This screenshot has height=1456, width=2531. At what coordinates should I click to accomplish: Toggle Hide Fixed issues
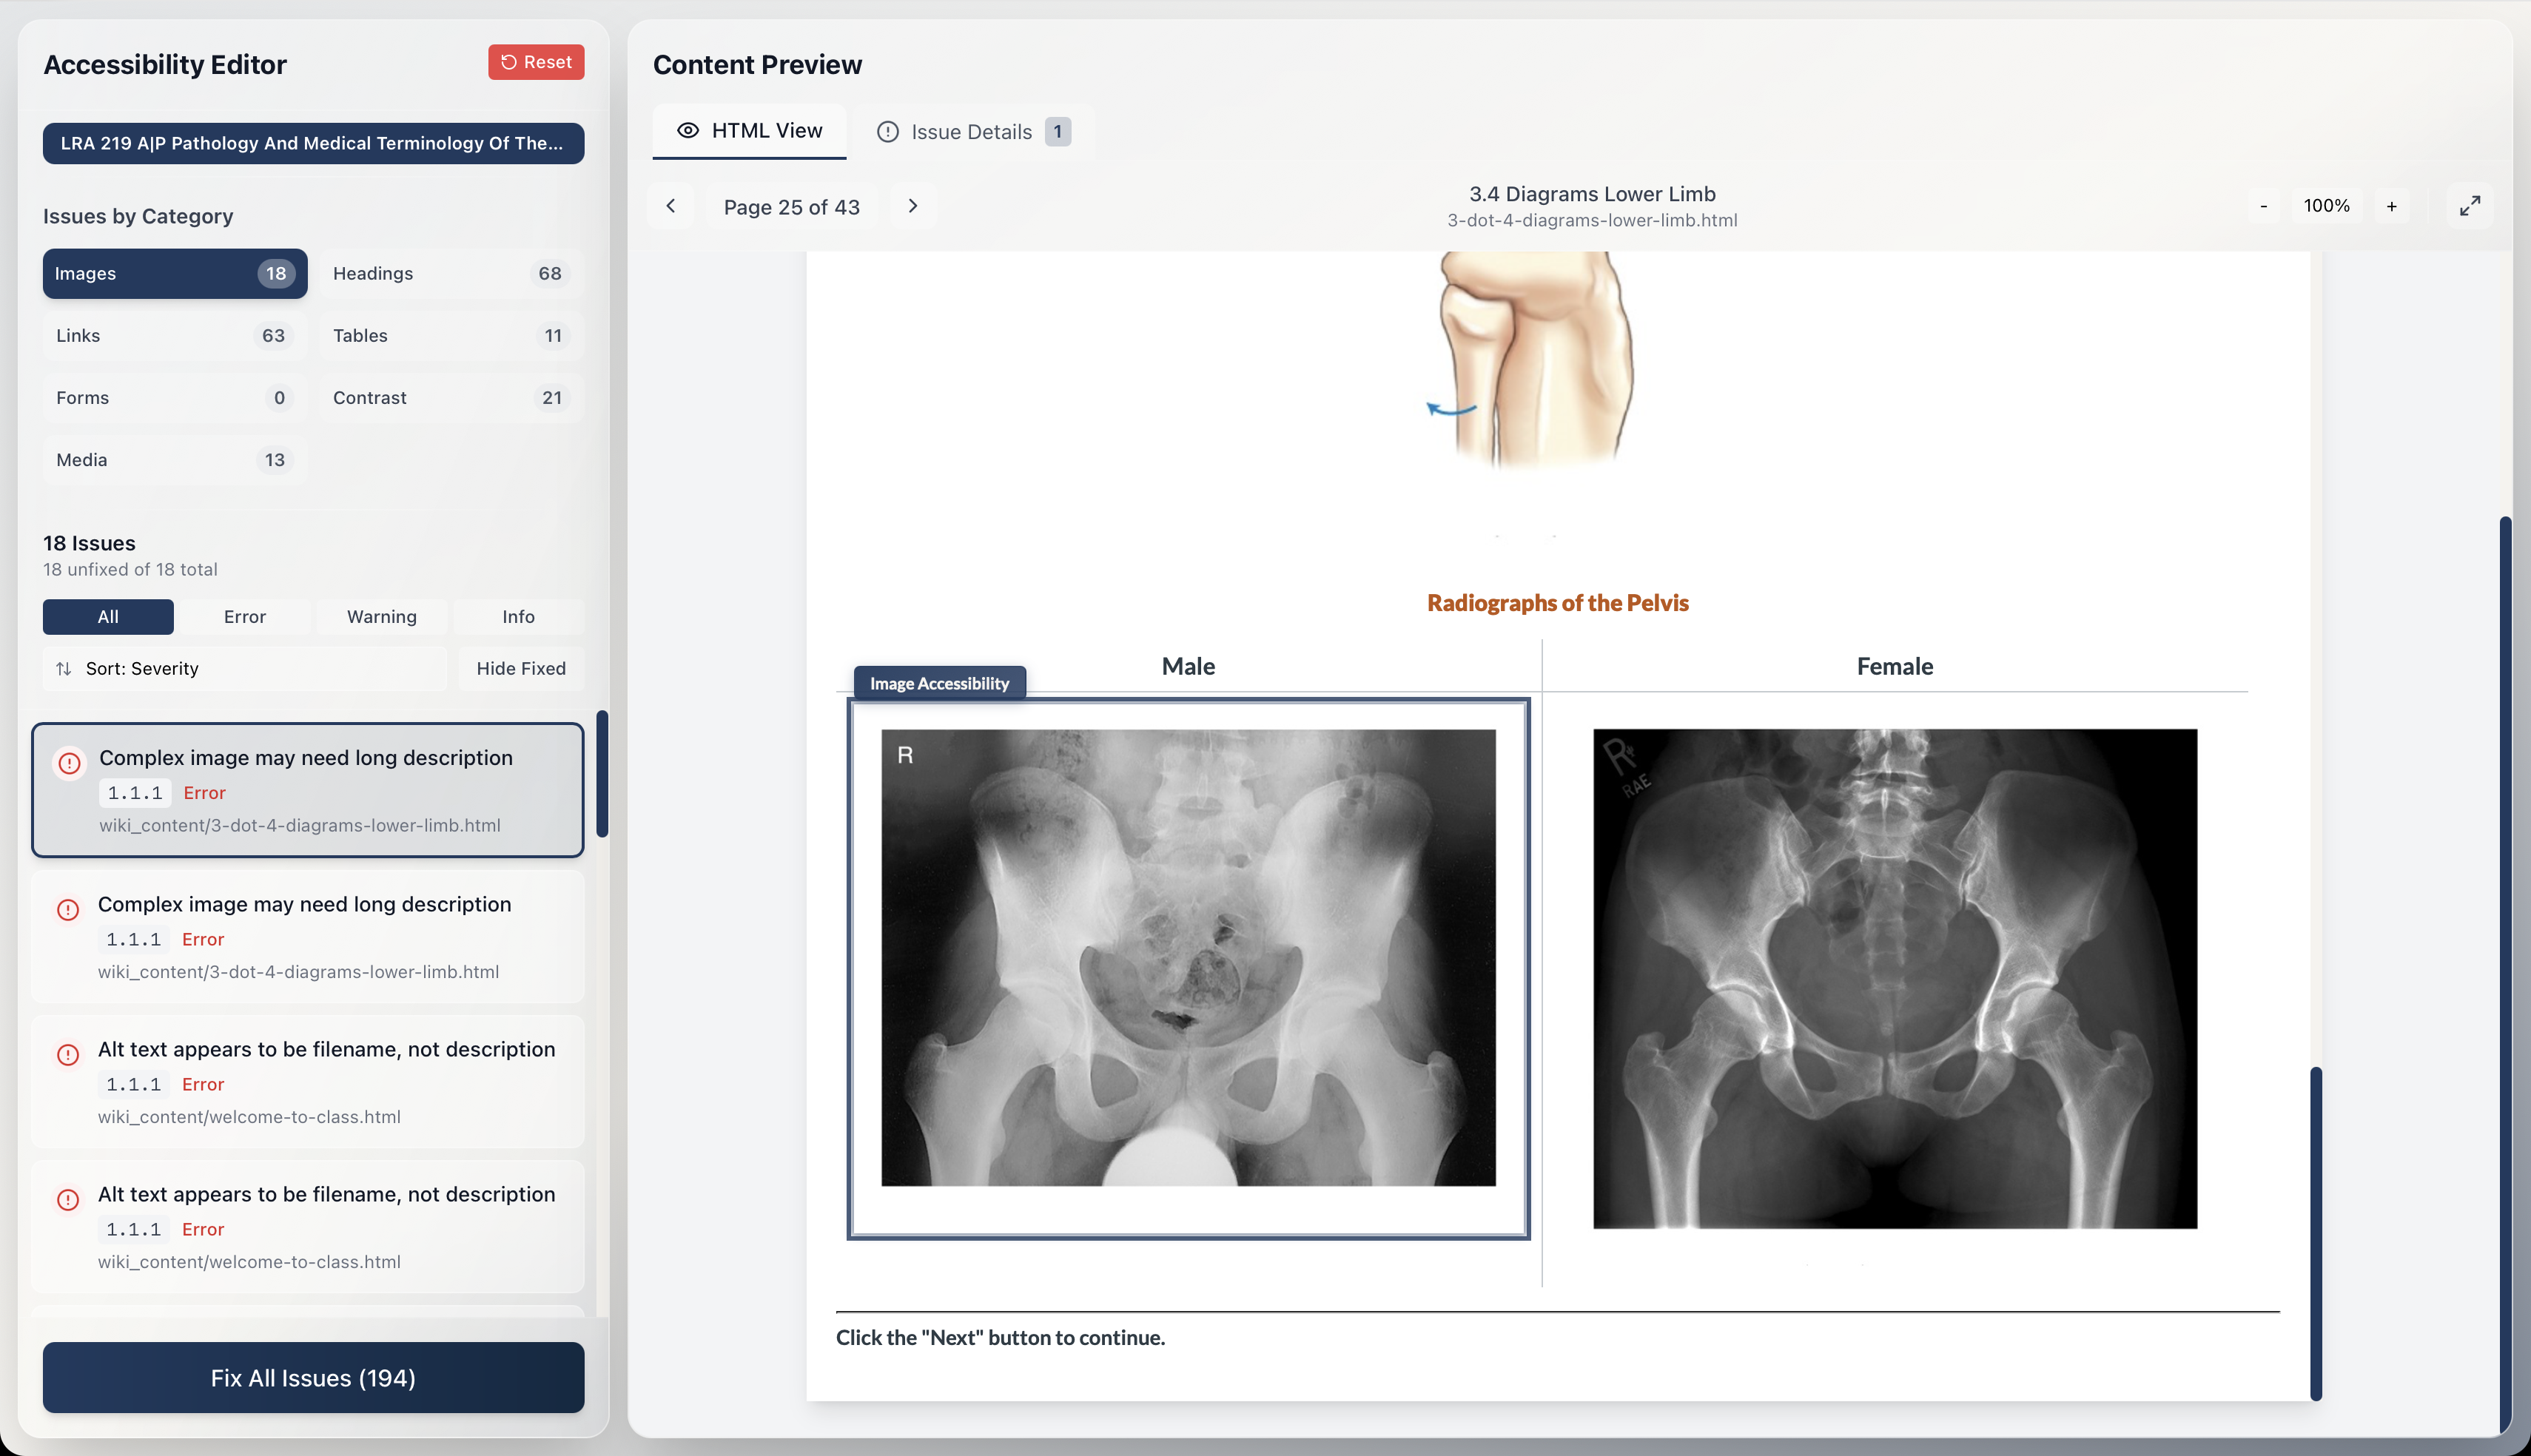pyautogui.click(x=520, y=668)
